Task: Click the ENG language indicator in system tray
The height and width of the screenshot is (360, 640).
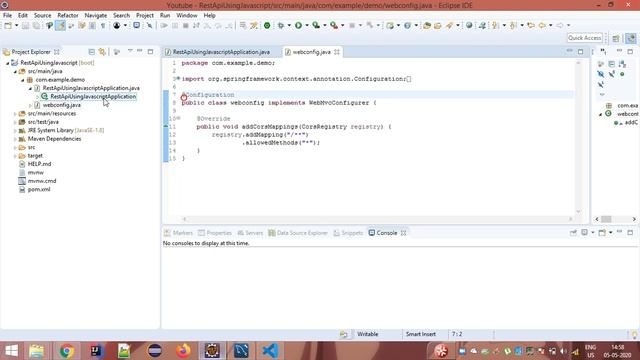Action: [591, 347]
